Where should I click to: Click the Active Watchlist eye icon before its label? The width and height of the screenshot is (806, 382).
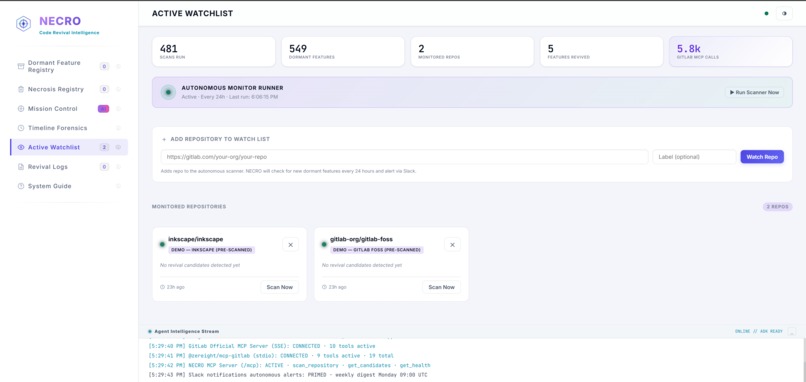click(21, 147)
